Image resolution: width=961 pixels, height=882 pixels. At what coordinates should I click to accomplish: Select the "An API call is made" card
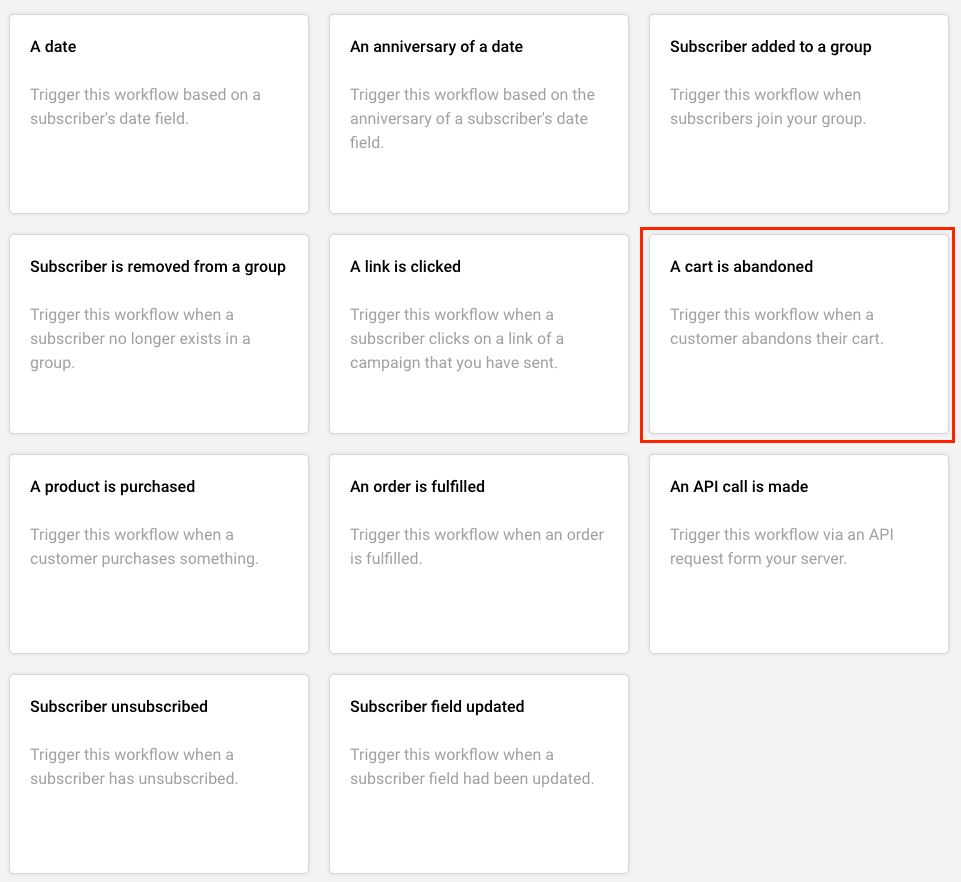799,553
